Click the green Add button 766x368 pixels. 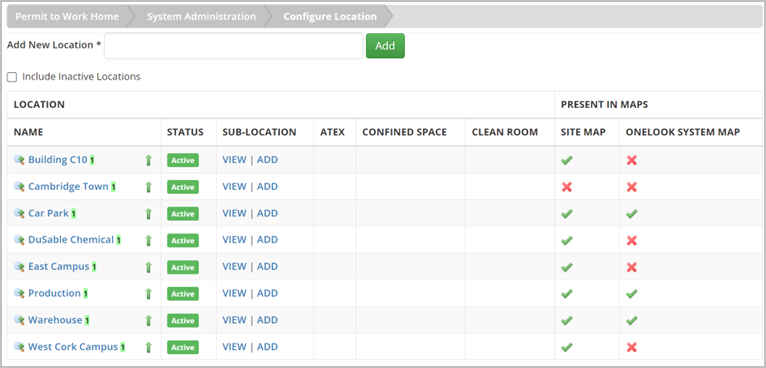385,46
